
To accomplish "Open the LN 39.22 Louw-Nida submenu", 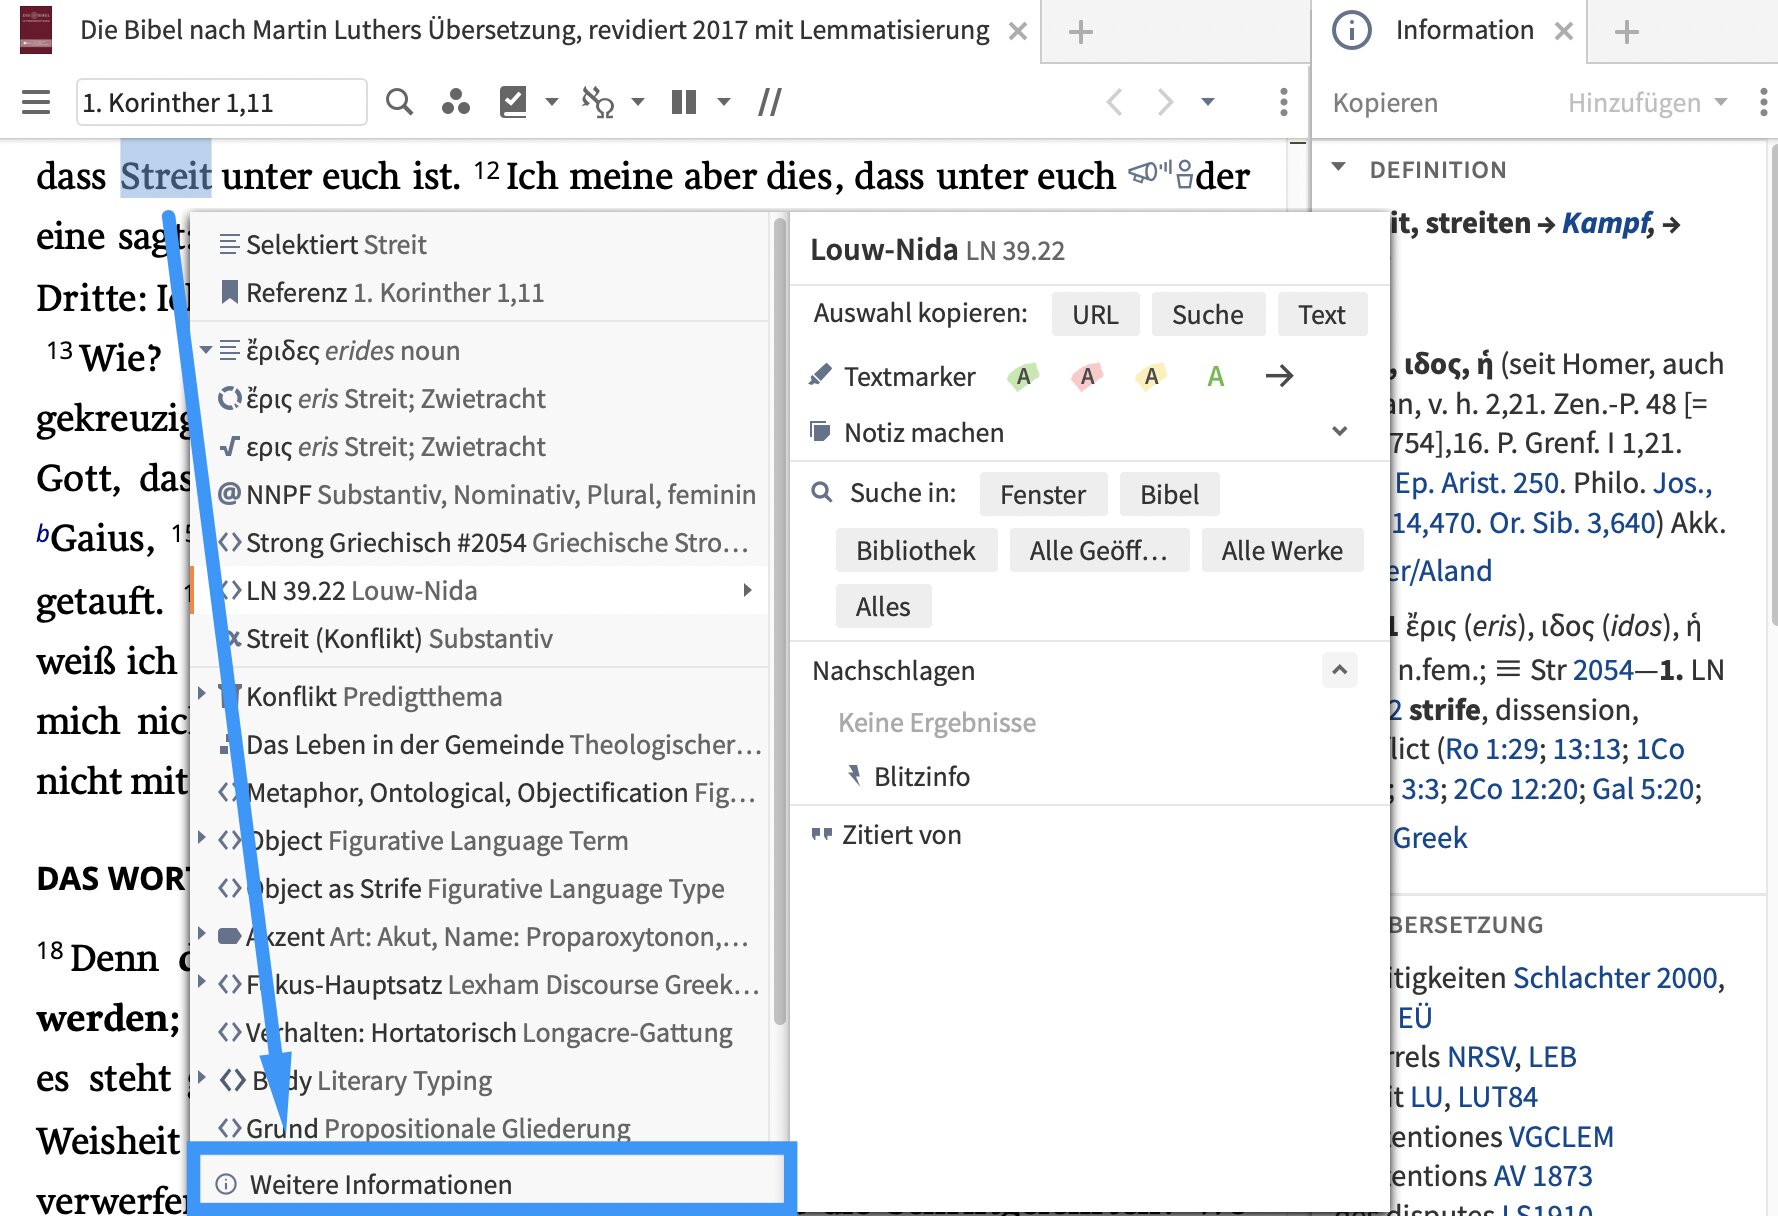I will pyautogui.click(x=480, y=590).
